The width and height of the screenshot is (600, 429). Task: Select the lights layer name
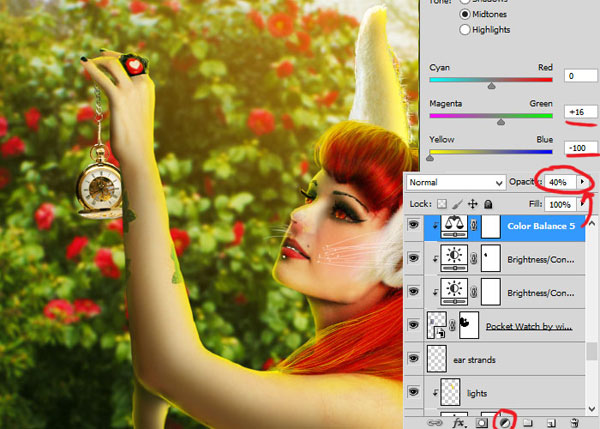pos(477,393)
